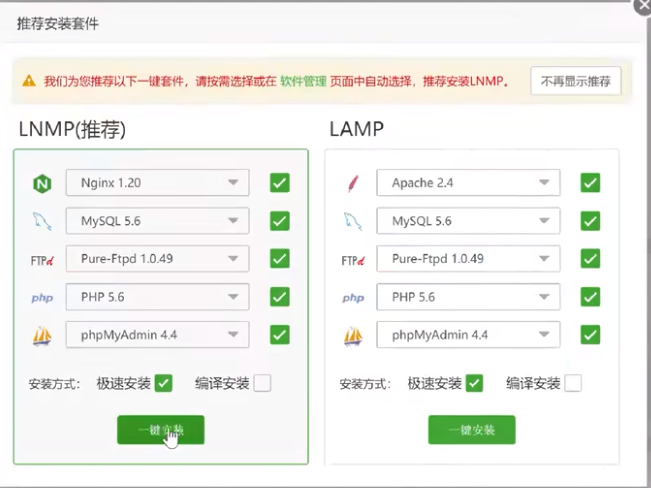Open the Apache 2.4 version dropdown
Screen dimensions: 651x488
468,182
